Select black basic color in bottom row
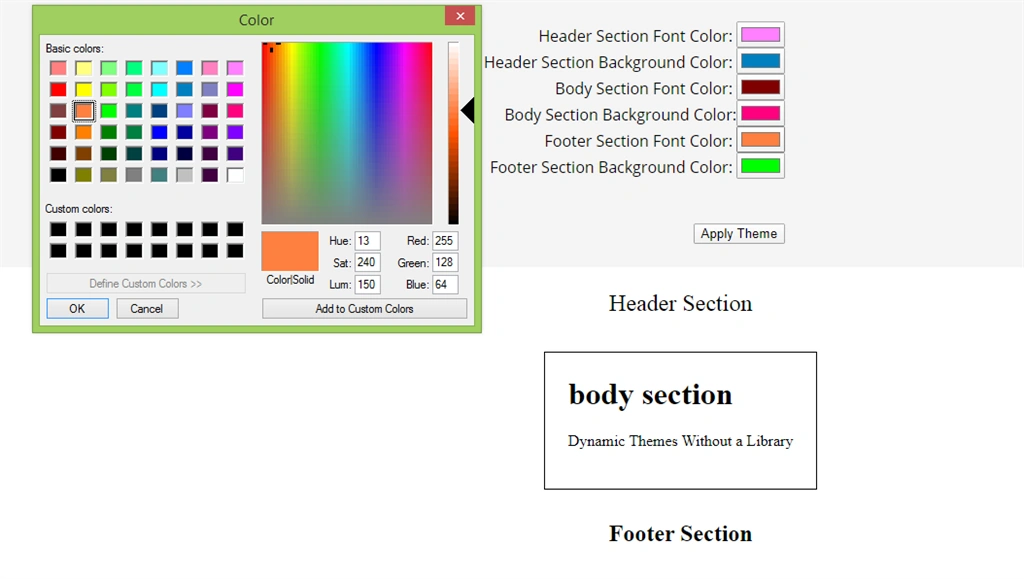 [58, 175]
